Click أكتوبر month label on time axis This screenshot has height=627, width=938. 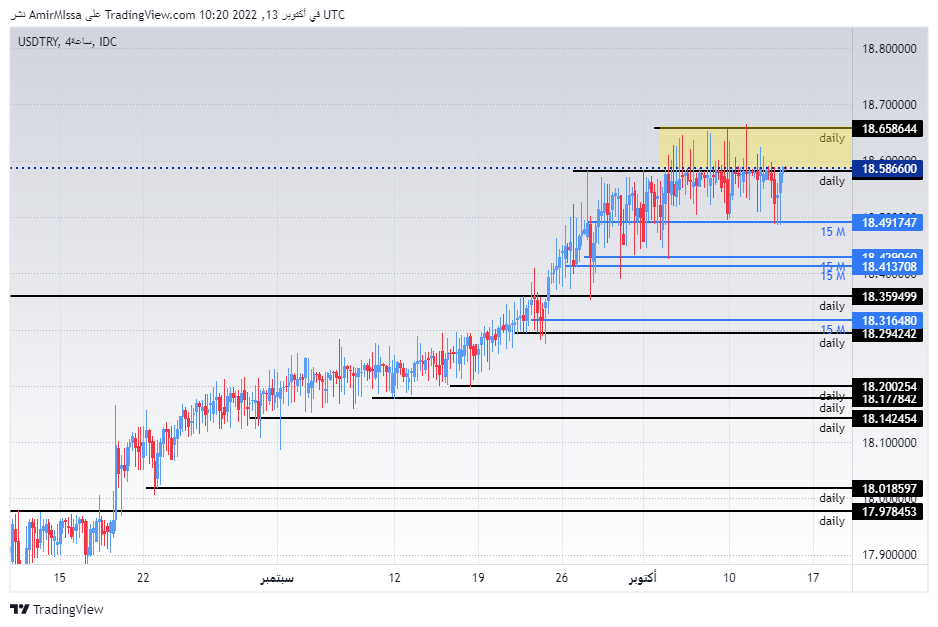pyautogui.click(x=643, y=578)
